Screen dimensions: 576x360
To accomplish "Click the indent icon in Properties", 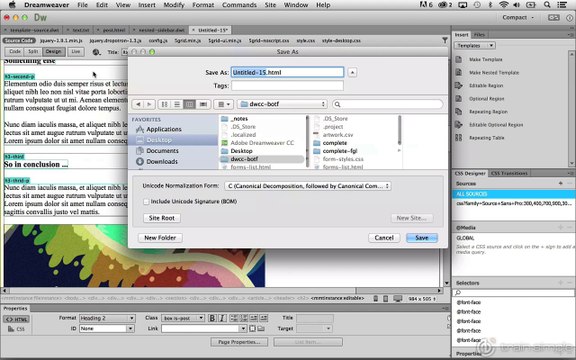I will pos(264,318).
